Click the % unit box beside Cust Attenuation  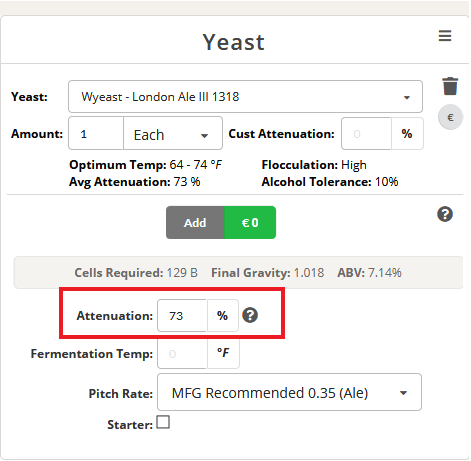click(407, 134)
